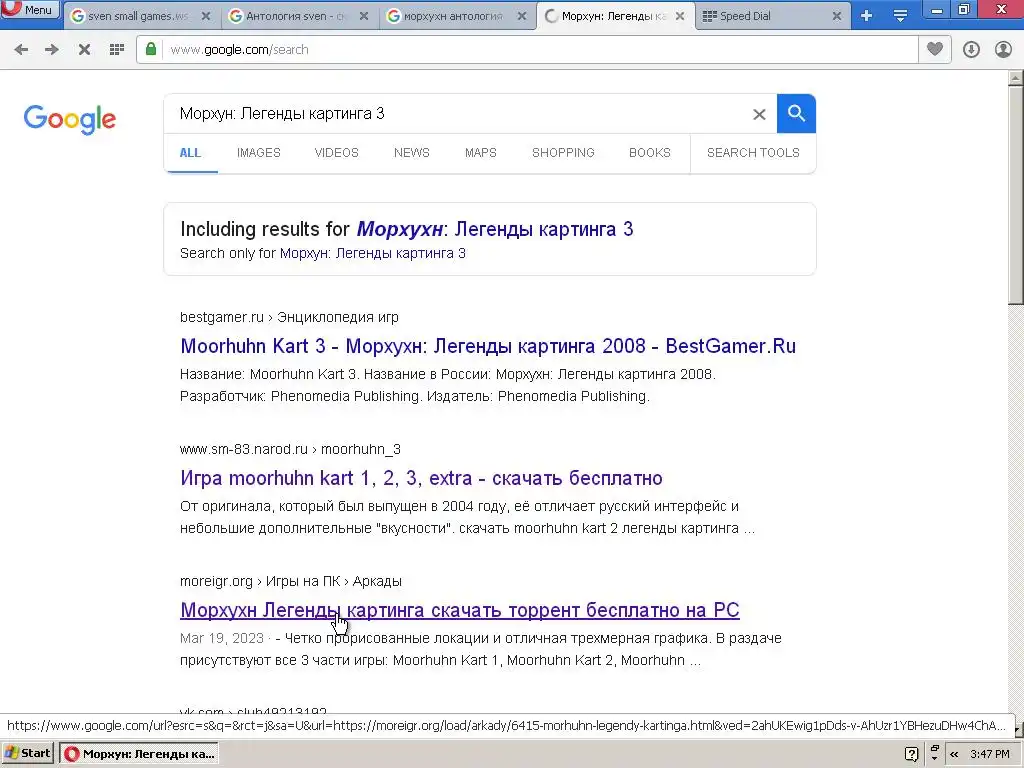The height and width of the screenshot is (768, 1024).
Task: Close the Speed Dial tab
Action: point(837,16)
